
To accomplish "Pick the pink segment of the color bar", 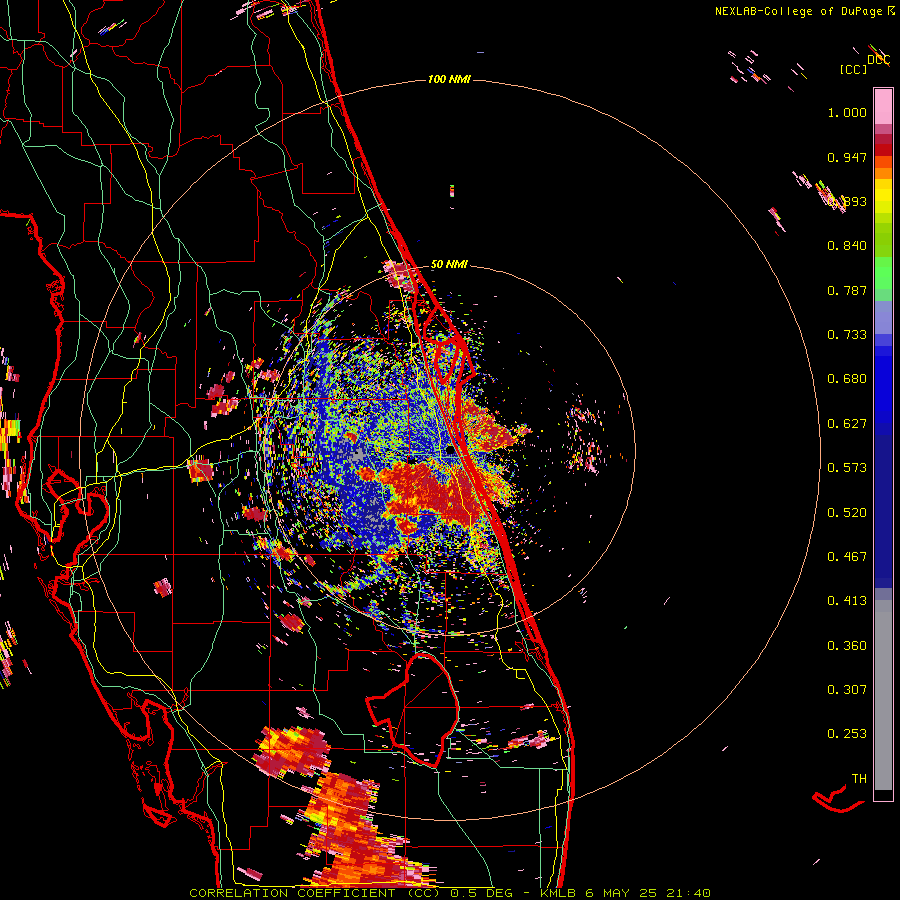I will [x=883, y=106].
